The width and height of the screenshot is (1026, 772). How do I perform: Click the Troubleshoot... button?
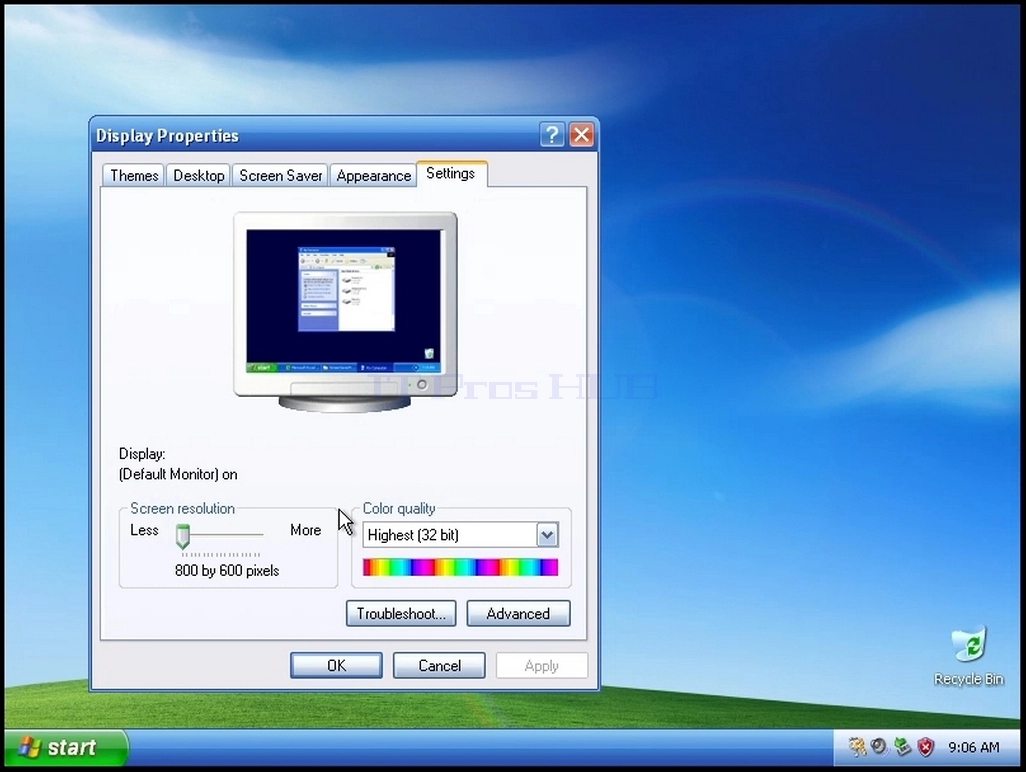401,614
